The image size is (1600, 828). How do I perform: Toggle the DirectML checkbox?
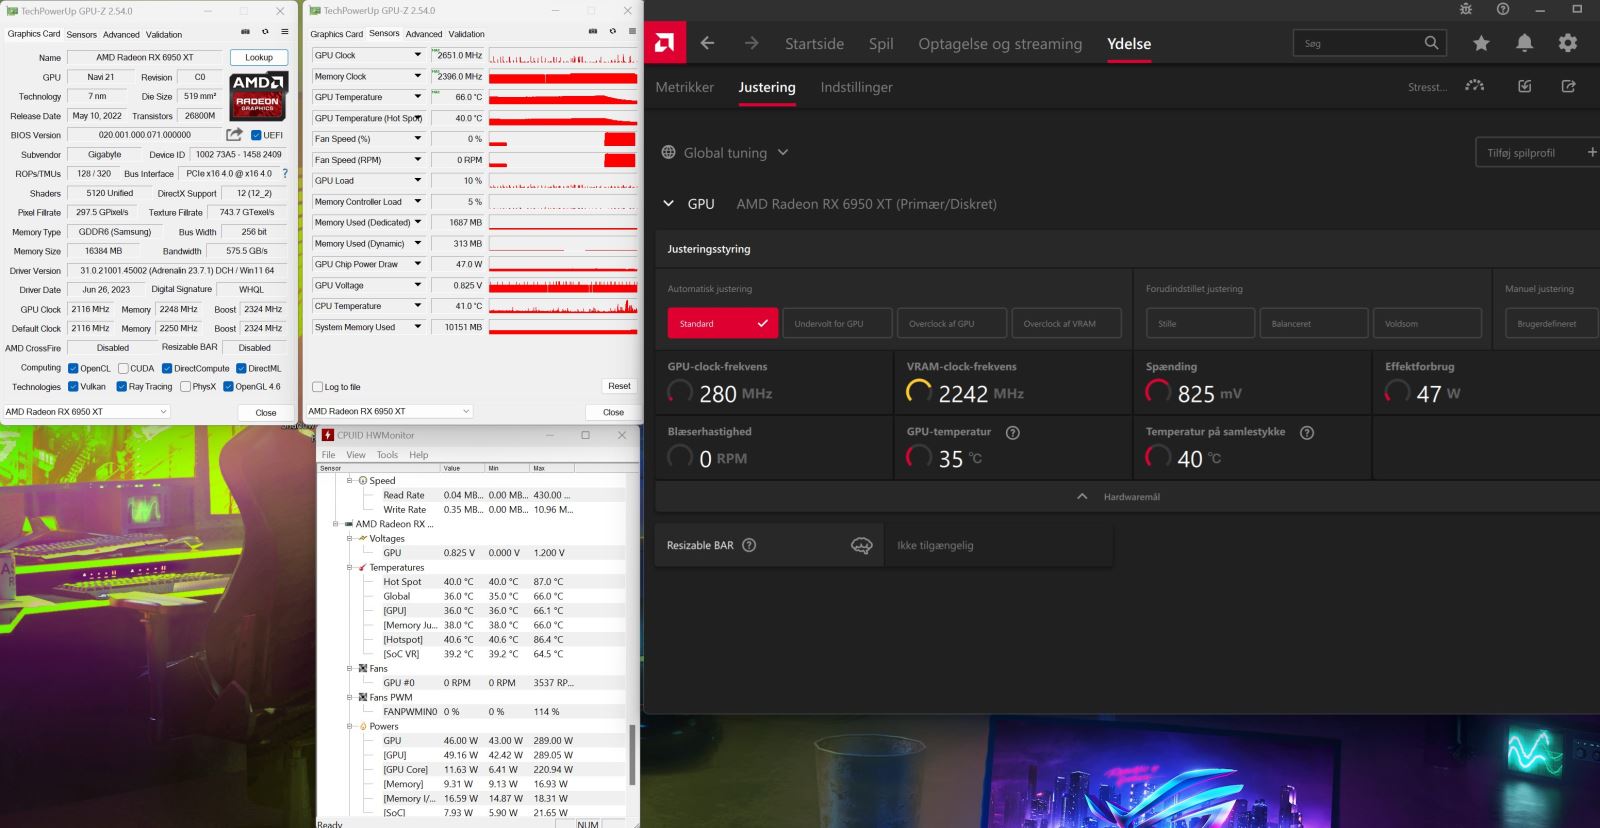point(241,368)
